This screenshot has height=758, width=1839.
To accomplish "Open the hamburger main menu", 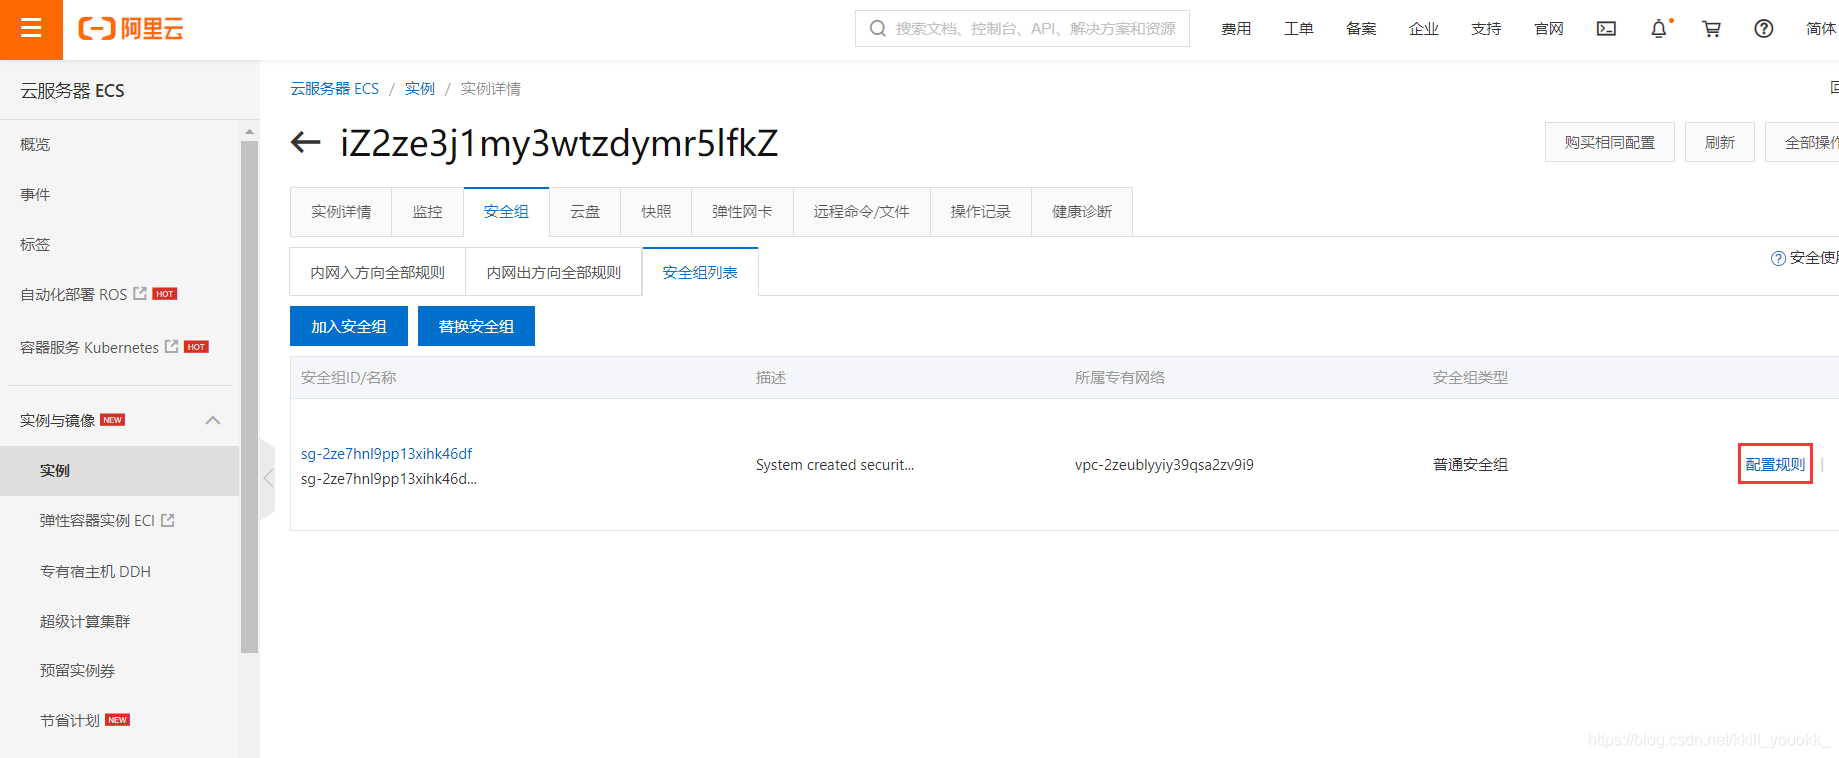I will coord(31,29).
